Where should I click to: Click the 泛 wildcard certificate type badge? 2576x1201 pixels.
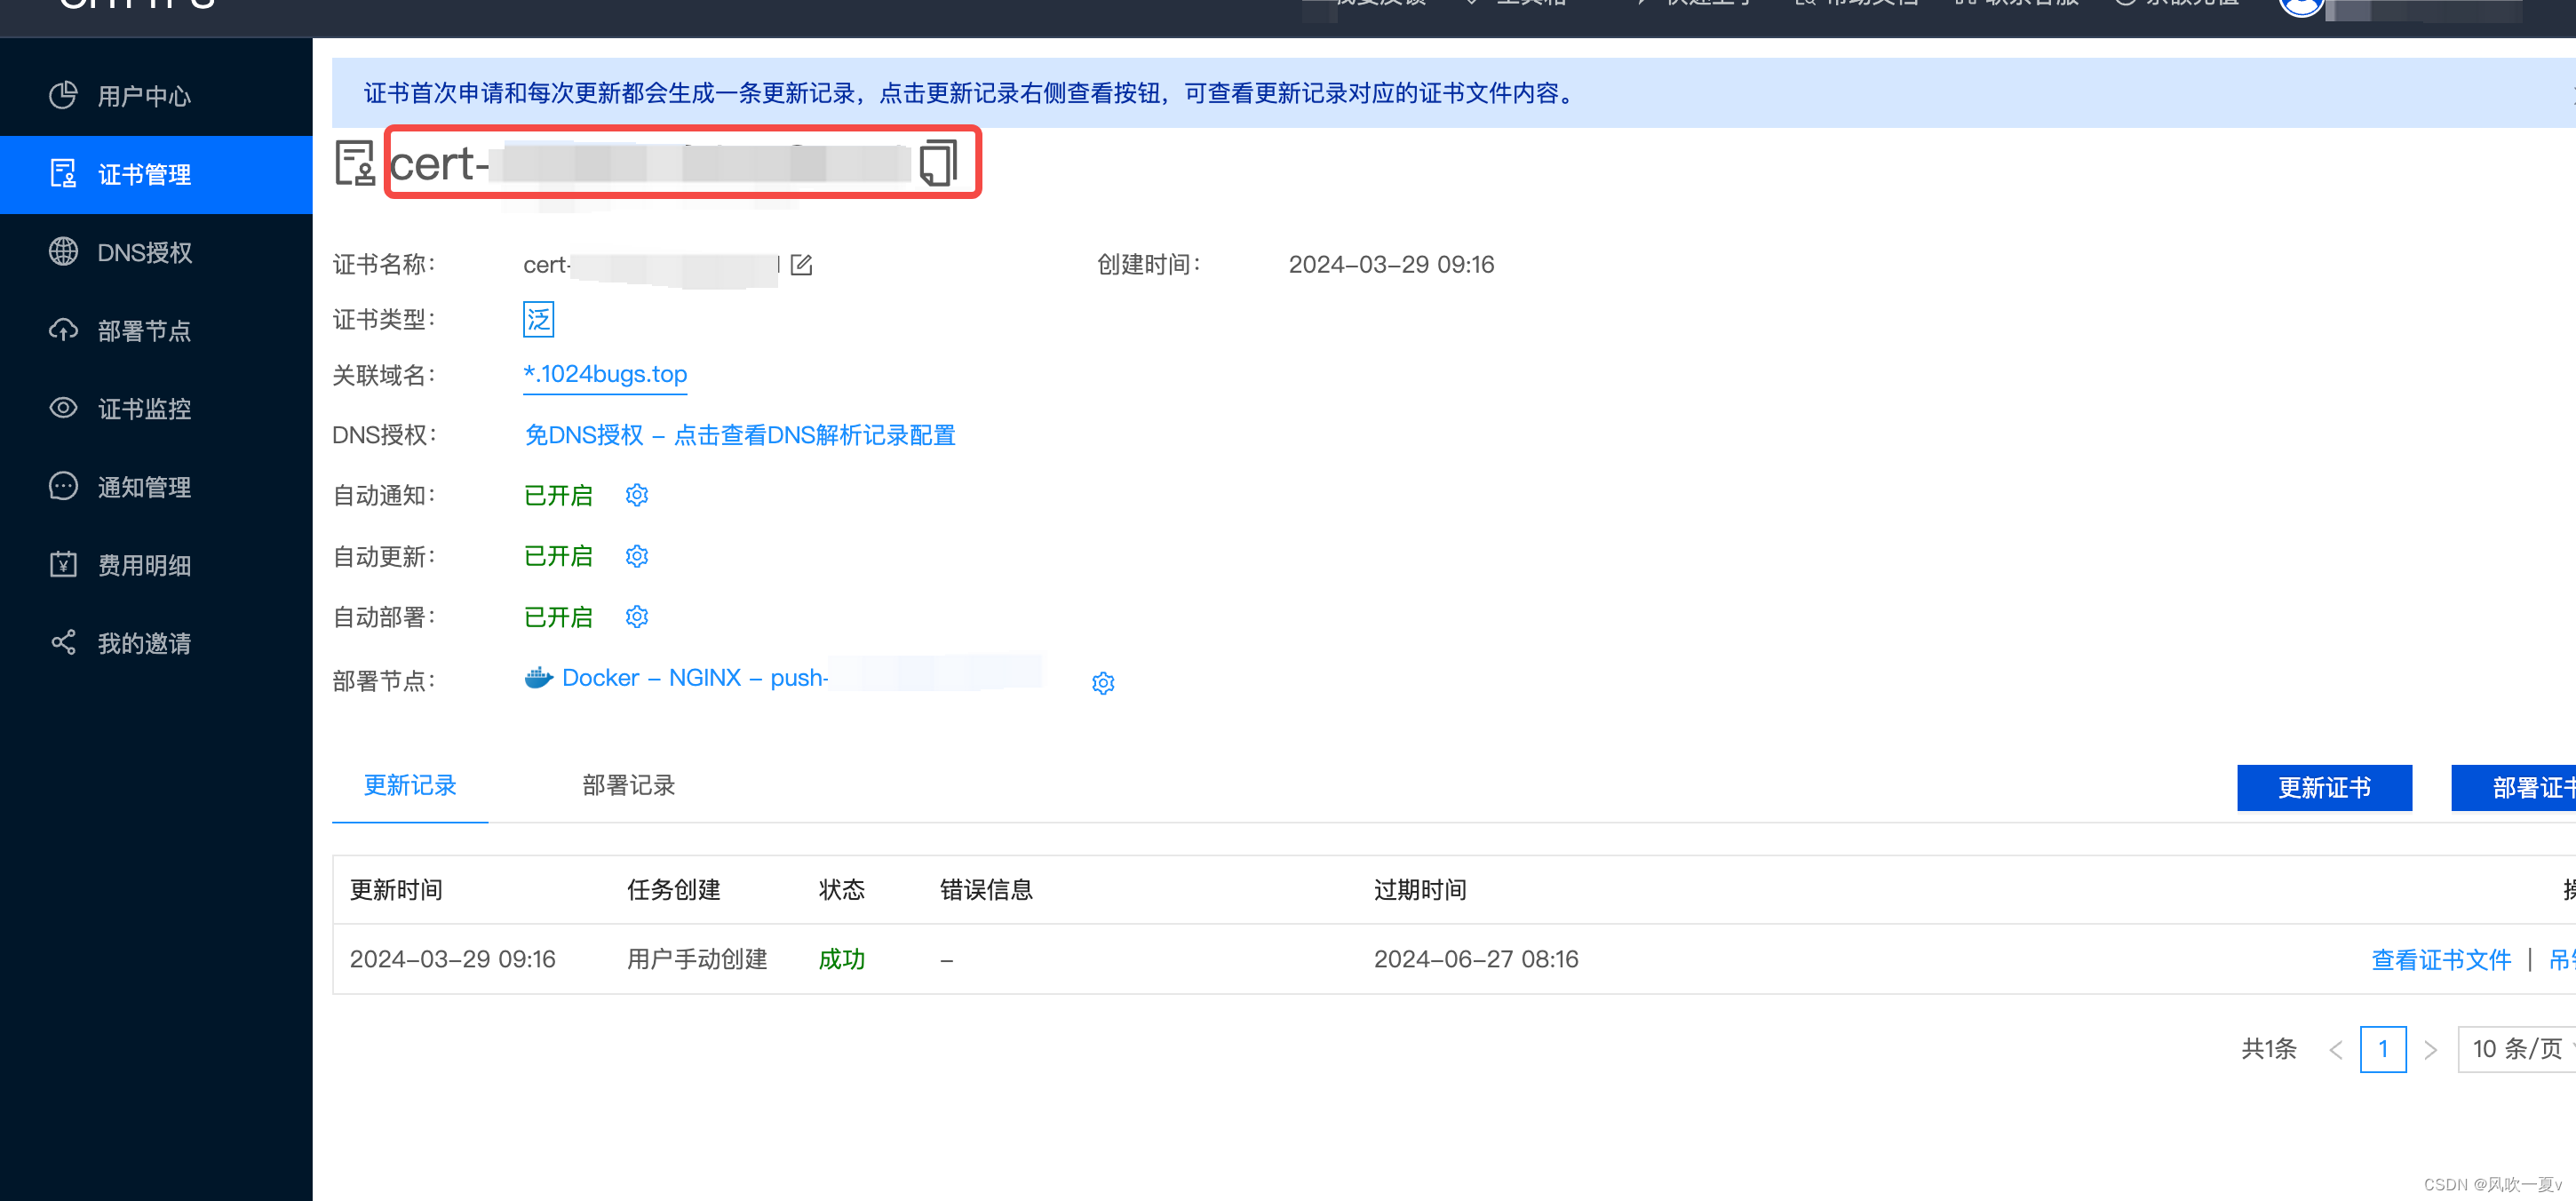point(538,319)
